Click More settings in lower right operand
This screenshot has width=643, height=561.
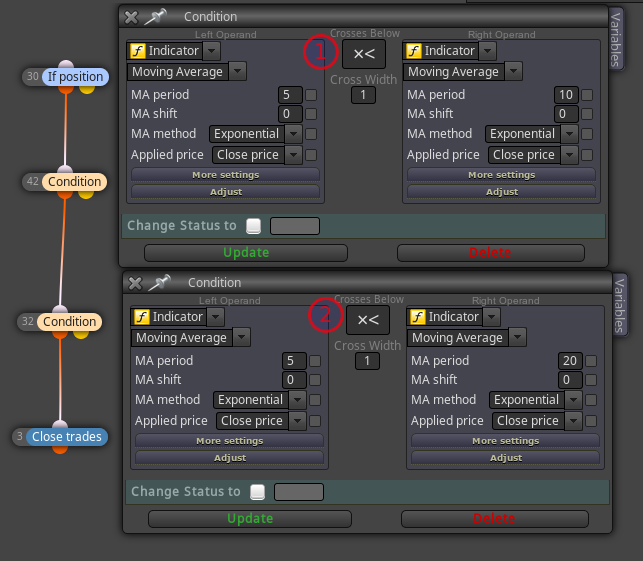tap(506, 441)
